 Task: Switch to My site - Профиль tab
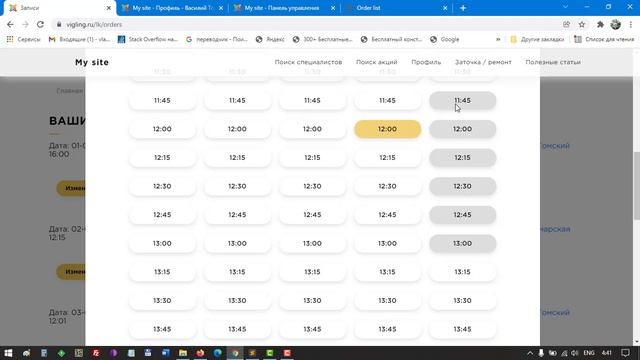pos(171,8)
